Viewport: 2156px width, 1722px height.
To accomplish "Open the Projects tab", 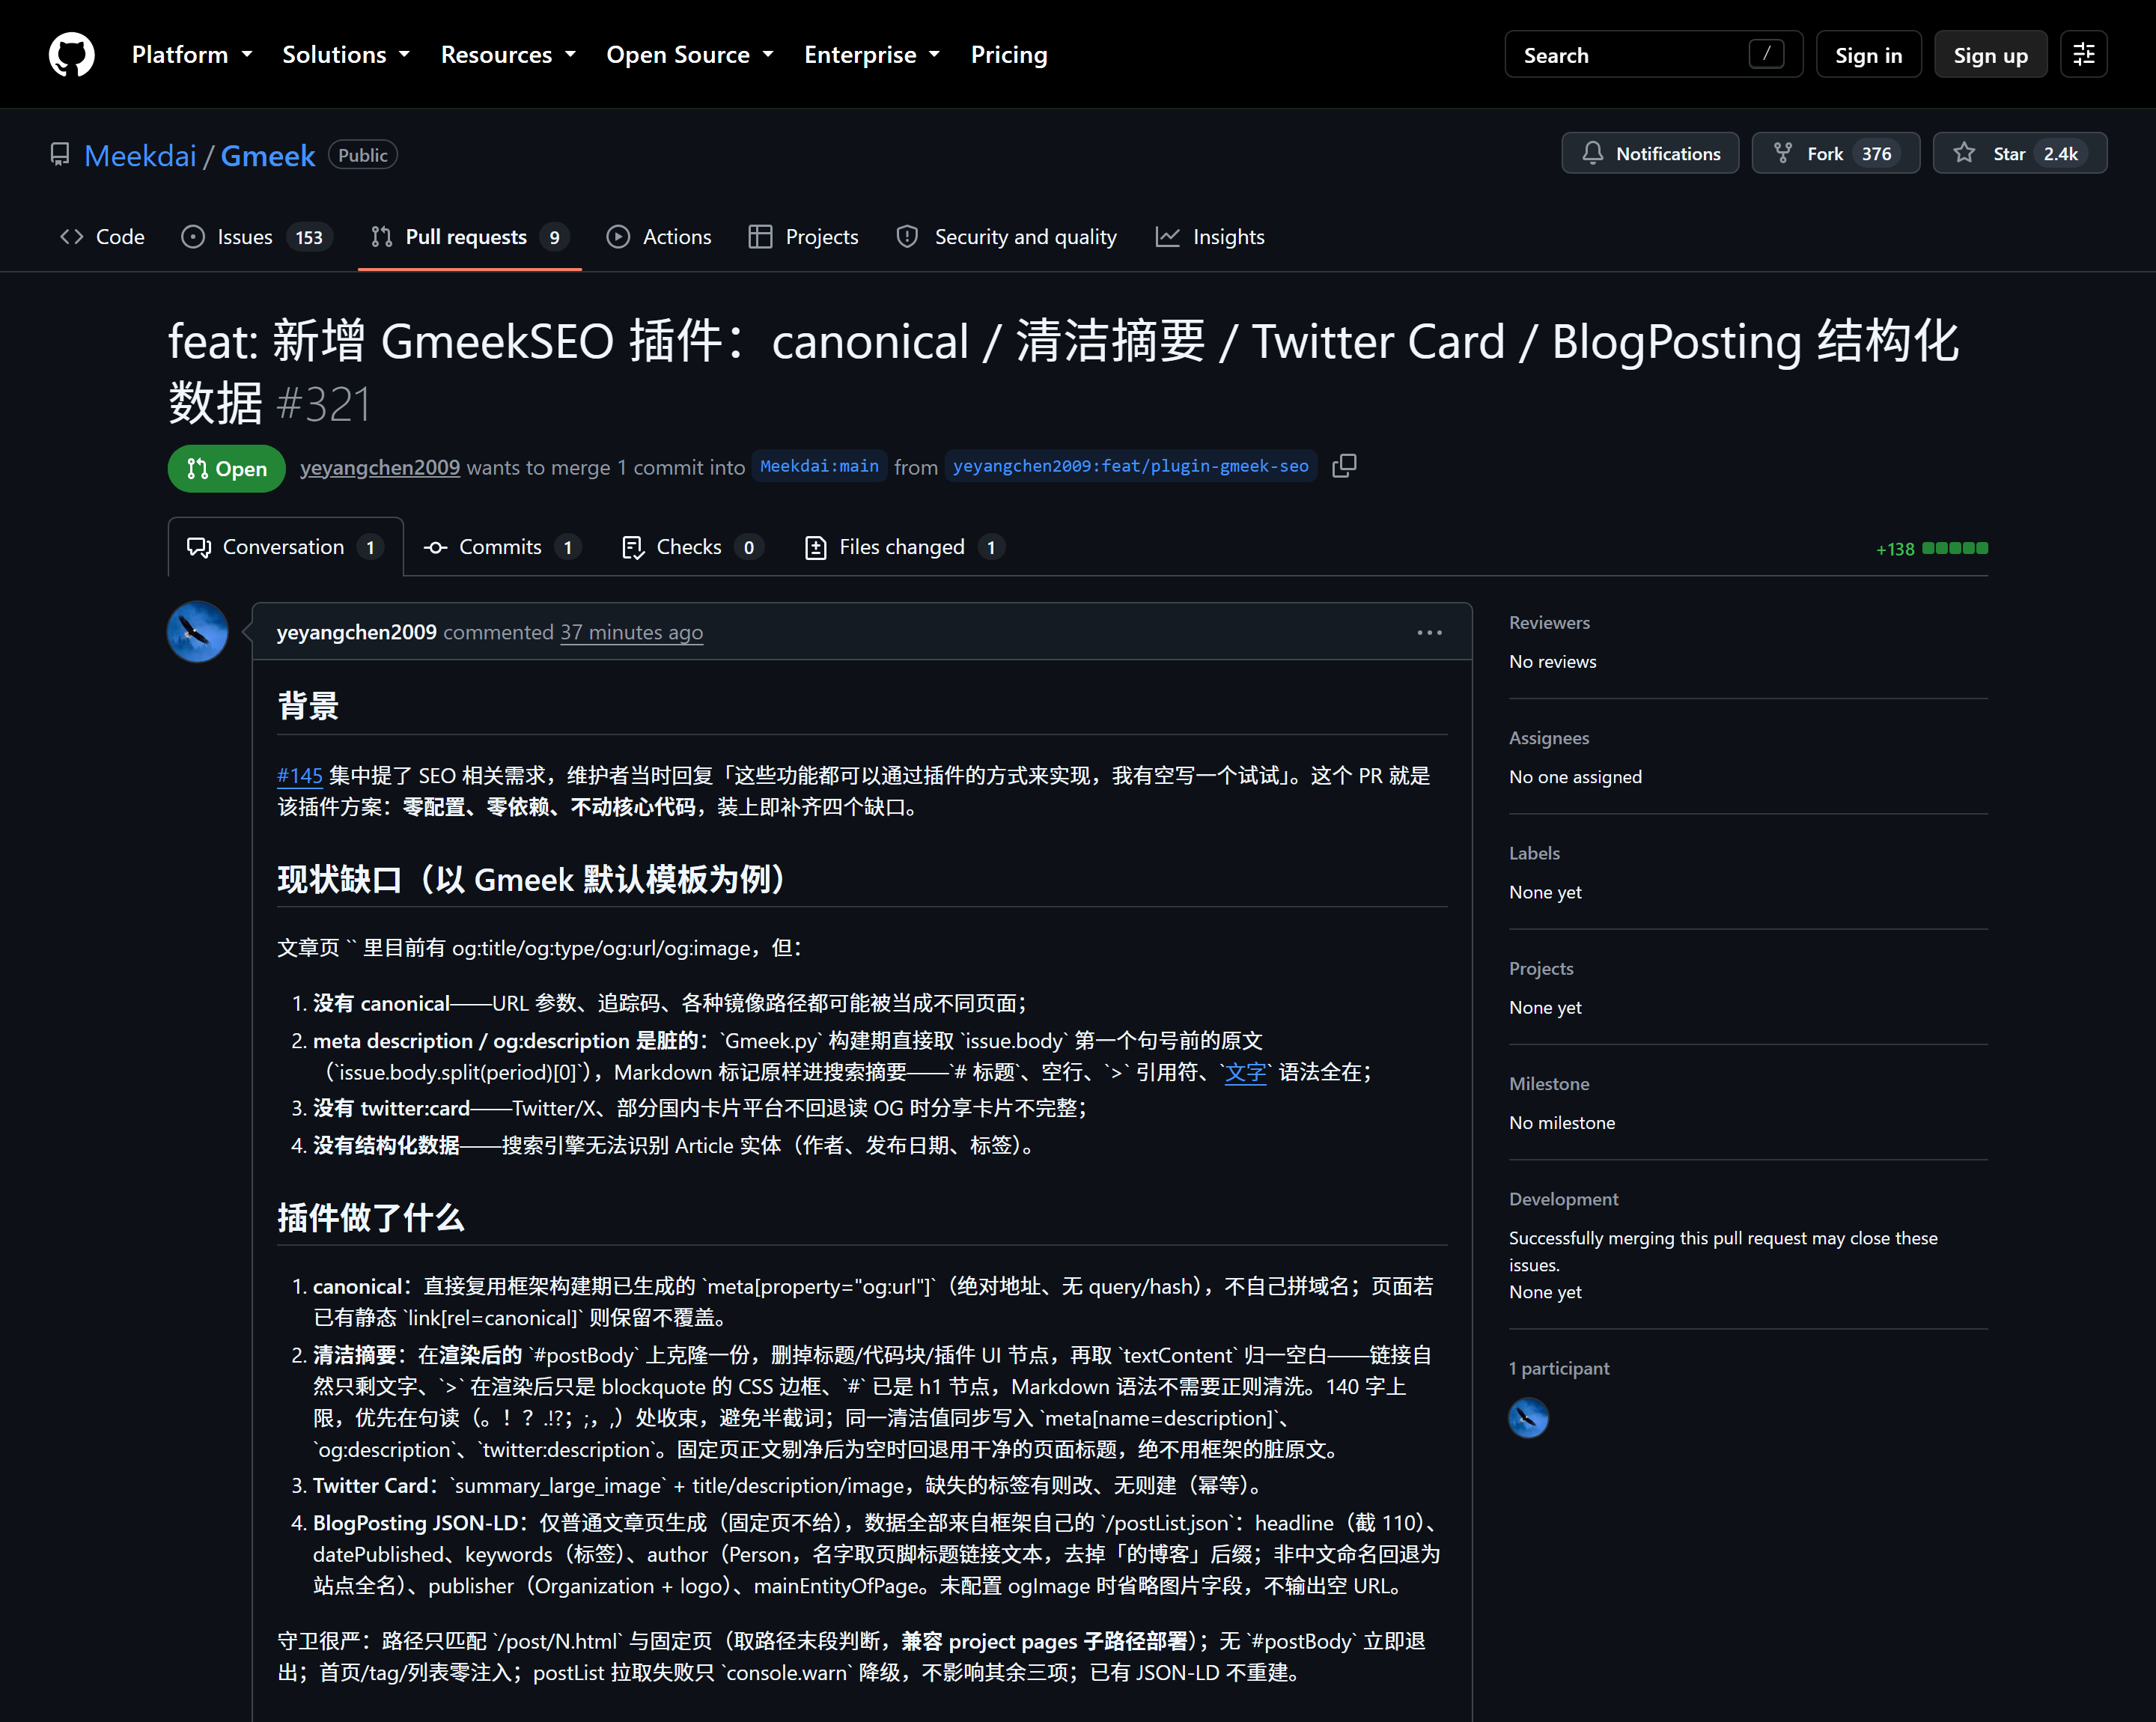I will [803, 237].
